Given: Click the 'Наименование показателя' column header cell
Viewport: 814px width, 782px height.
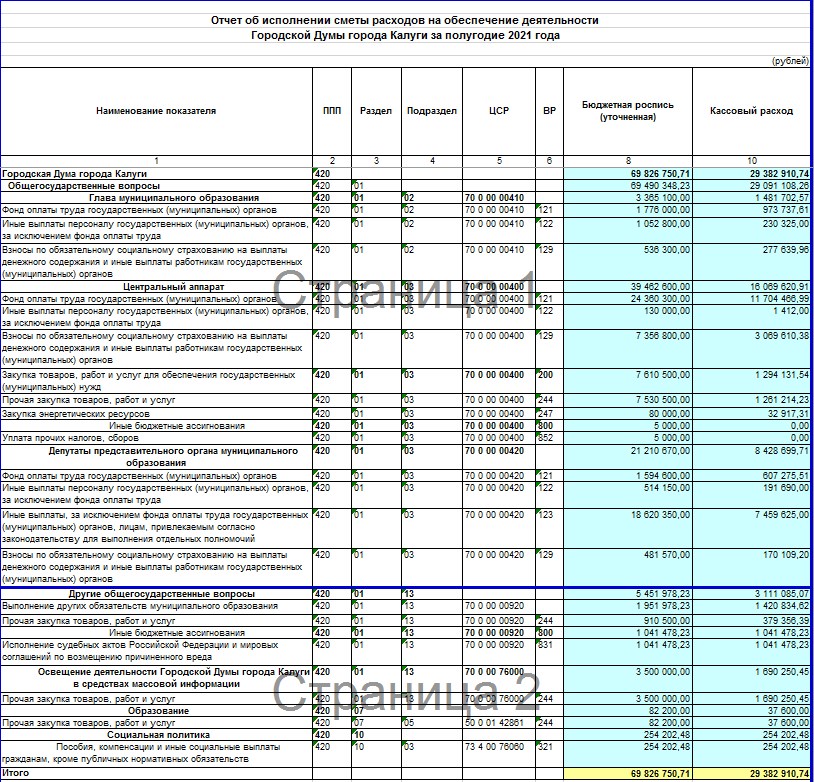Looking at the screenshot, I should [x=156, y=111].
